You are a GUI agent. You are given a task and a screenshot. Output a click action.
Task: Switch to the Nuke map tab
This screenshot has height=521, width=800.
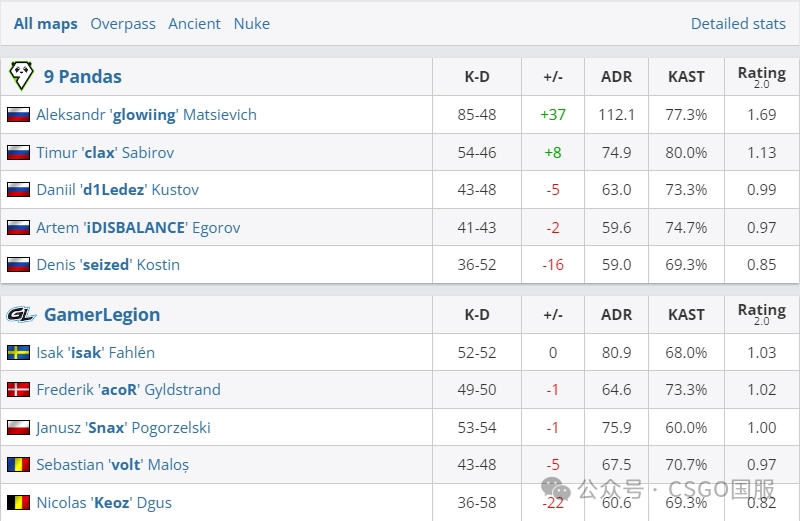pos(252,24)
